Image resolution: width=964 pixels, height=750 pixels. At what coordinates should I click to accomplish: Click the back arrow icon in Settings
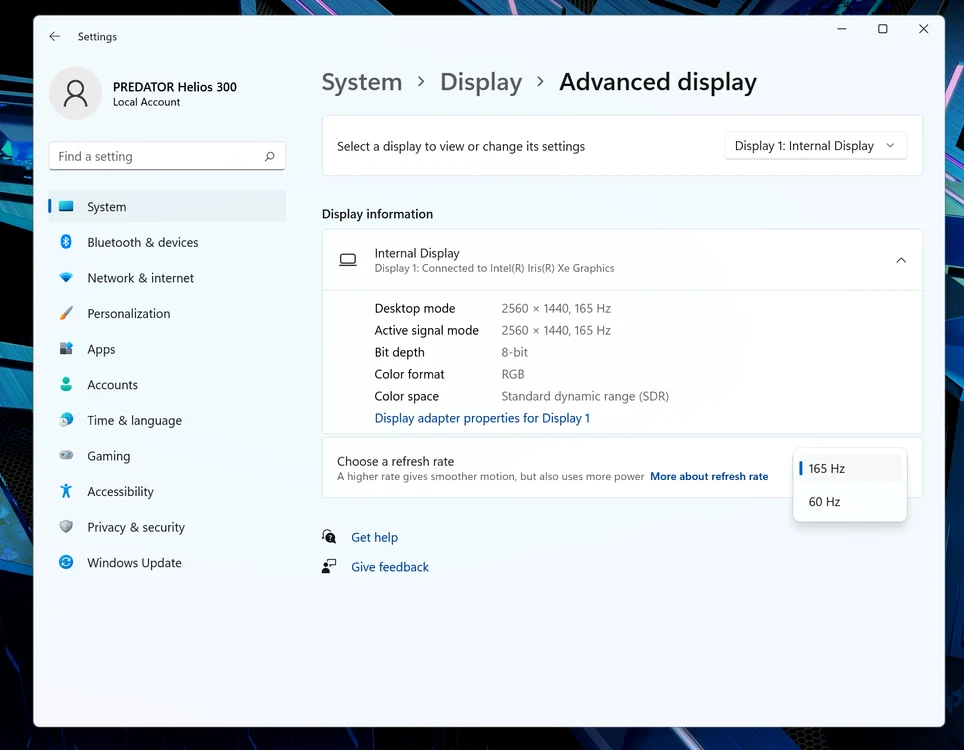tap(55, 36)
